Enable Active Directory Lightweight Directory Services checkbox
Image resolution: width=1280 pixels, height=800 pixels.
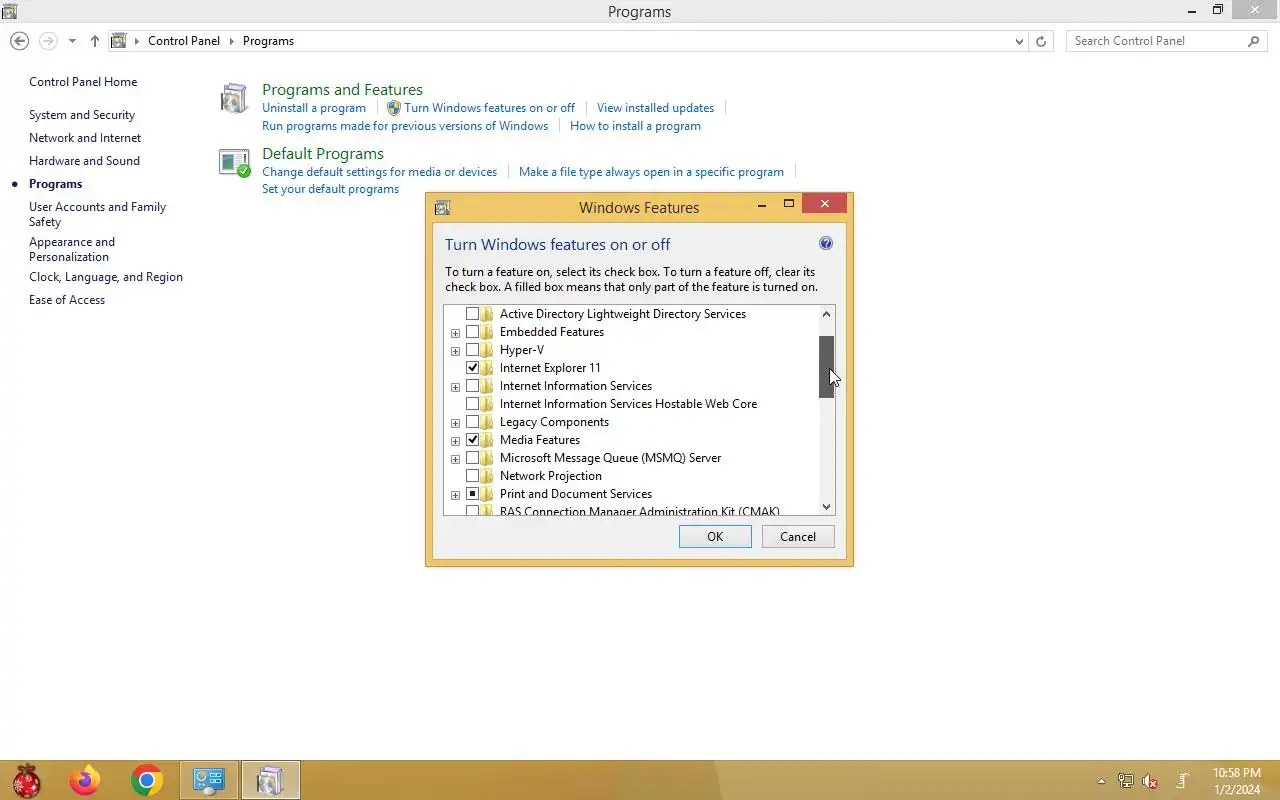tap(472, 314)
